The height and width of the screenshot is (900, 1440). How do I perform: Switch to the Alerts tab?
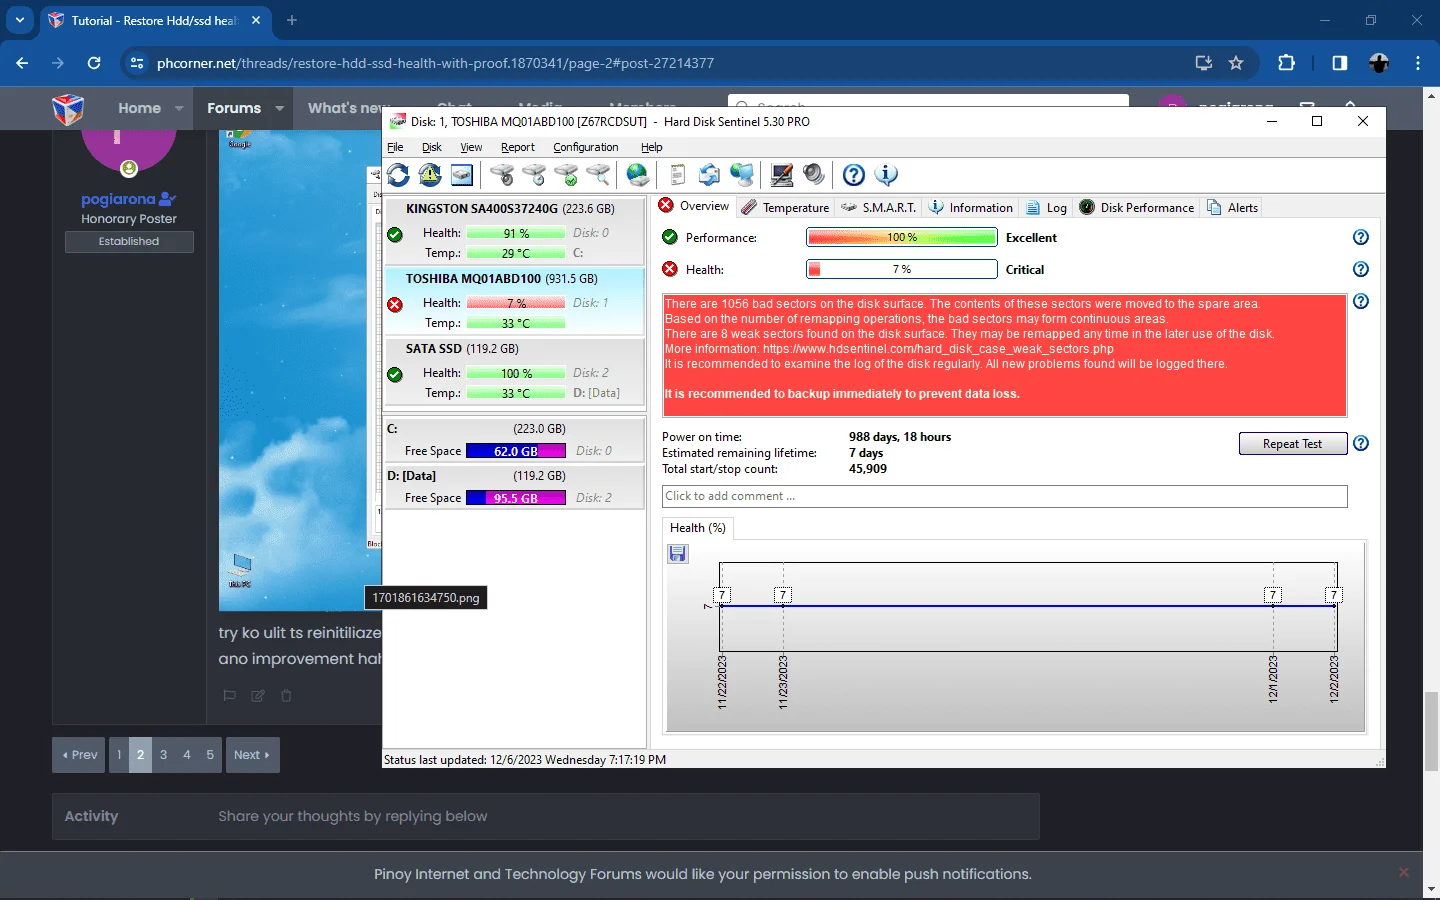(1233, 207)
